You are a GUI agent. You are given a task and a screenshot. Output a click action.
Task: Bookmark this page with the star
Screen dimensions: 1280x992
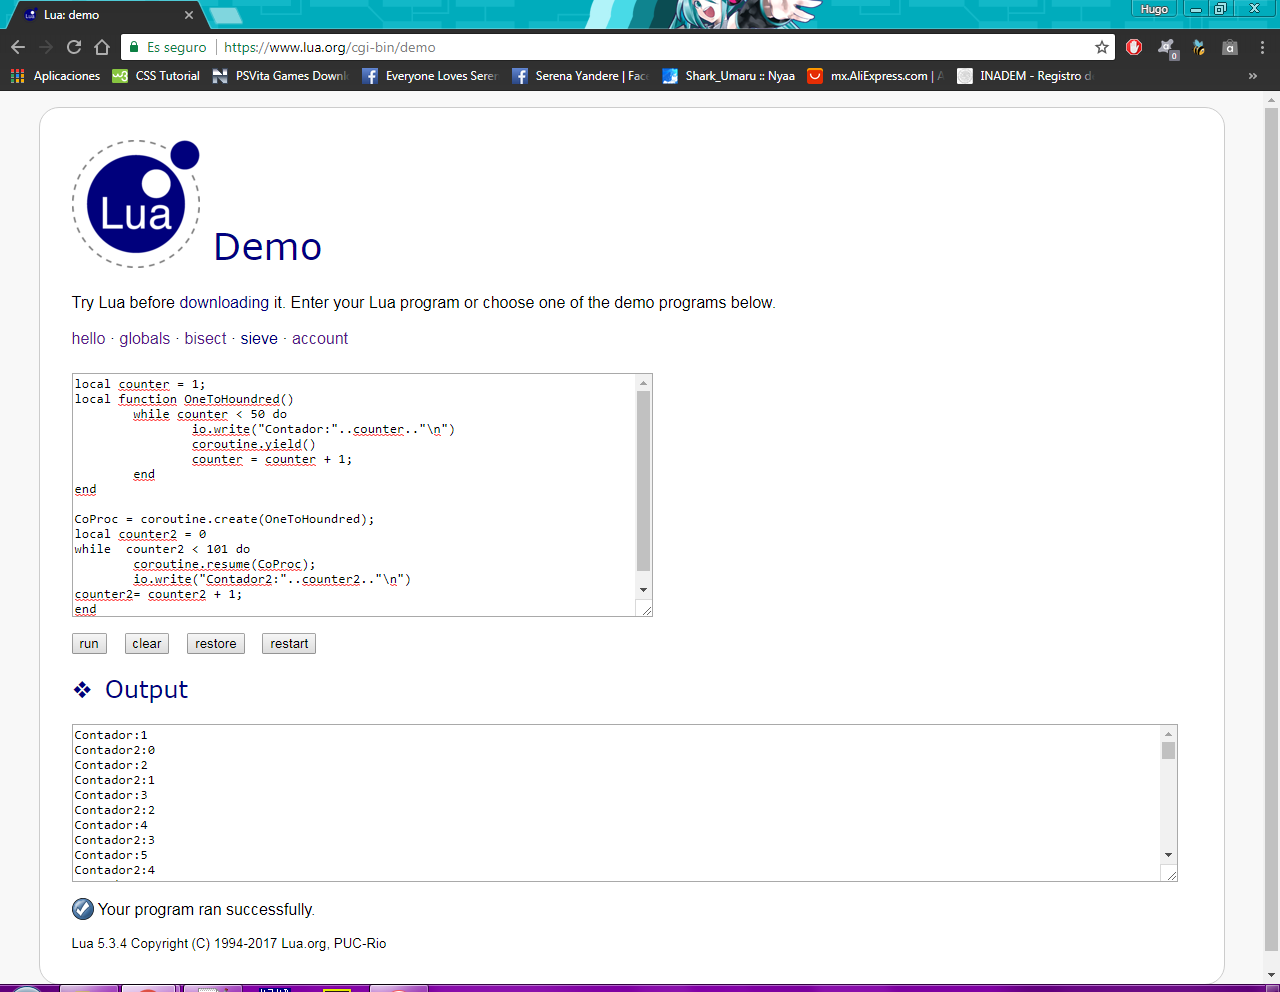[1100, 46]
